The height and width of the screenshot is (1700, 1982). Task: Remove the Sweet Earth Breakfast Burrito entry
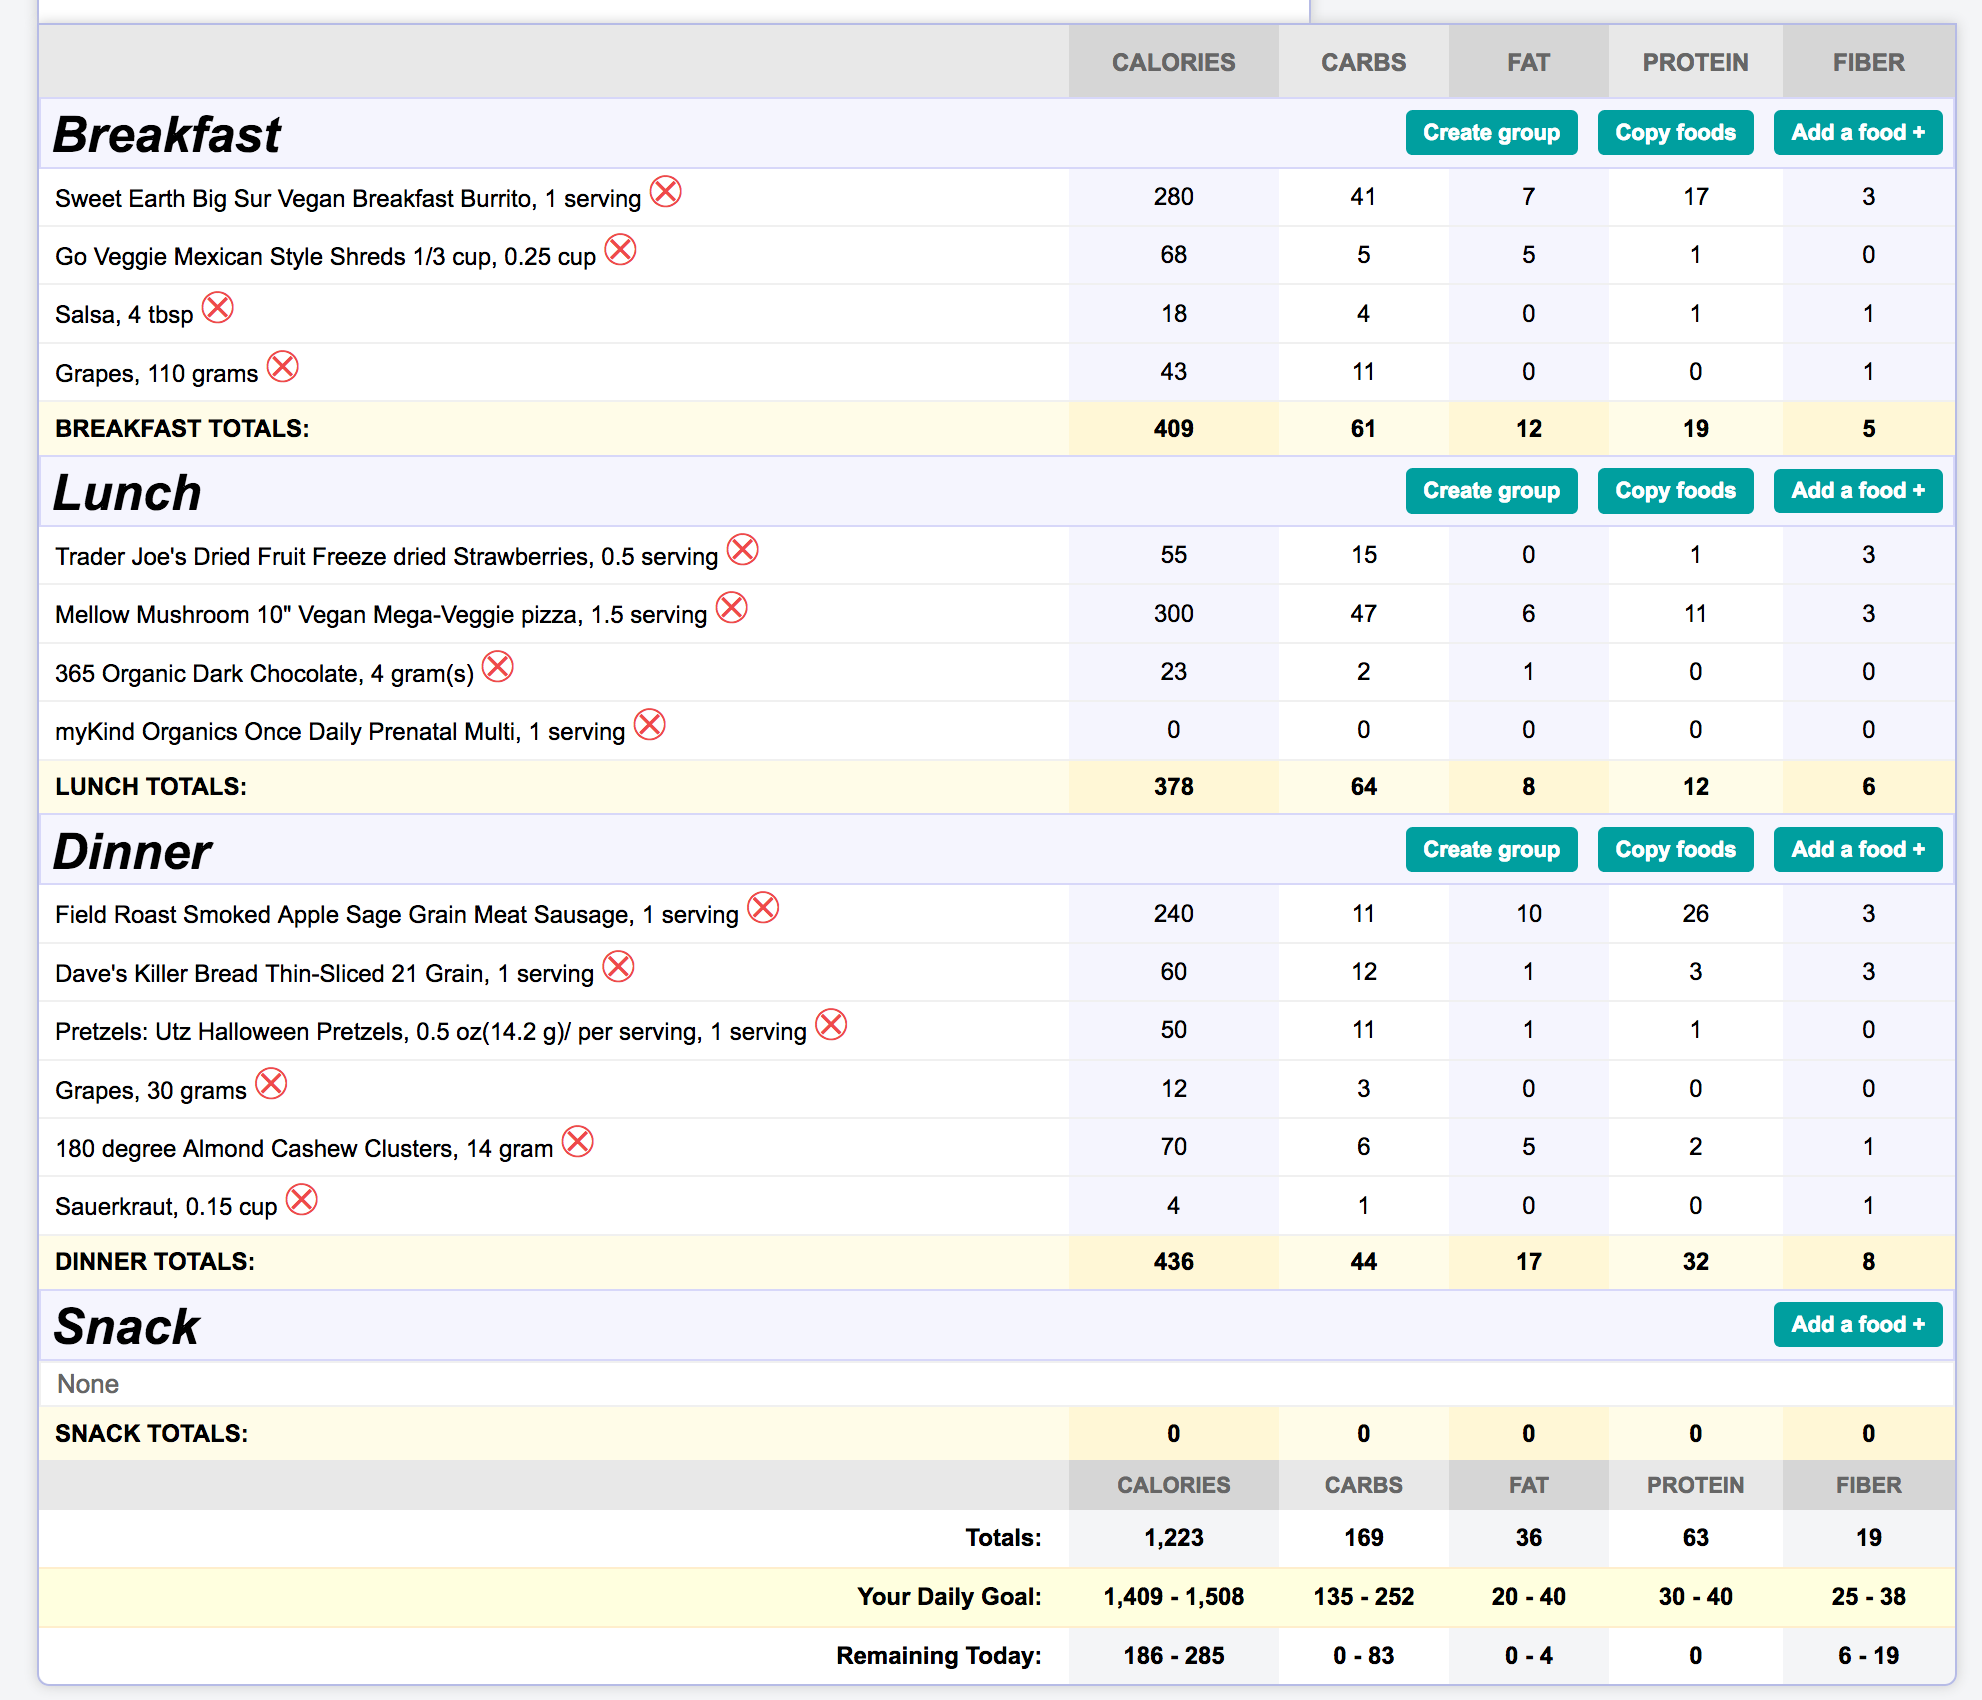[x=666, y=191]
